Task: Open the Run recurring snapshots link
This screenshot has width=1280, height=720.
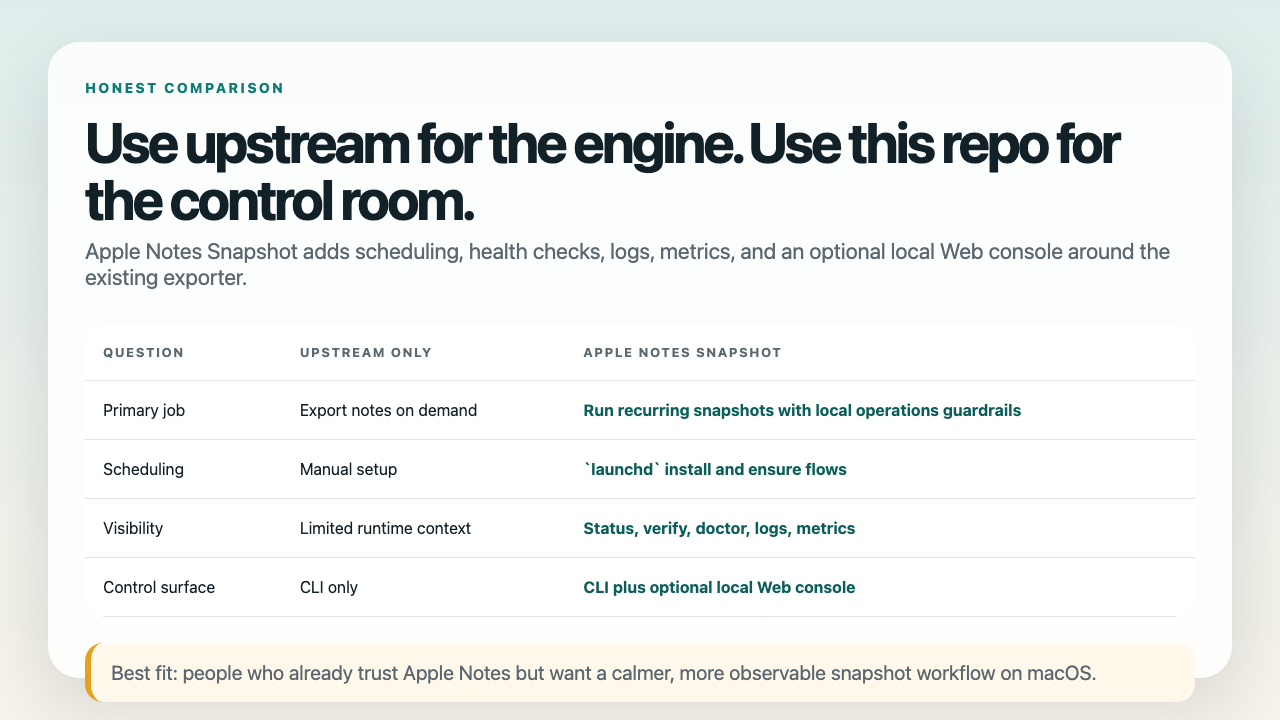Action: click(802, 410)
